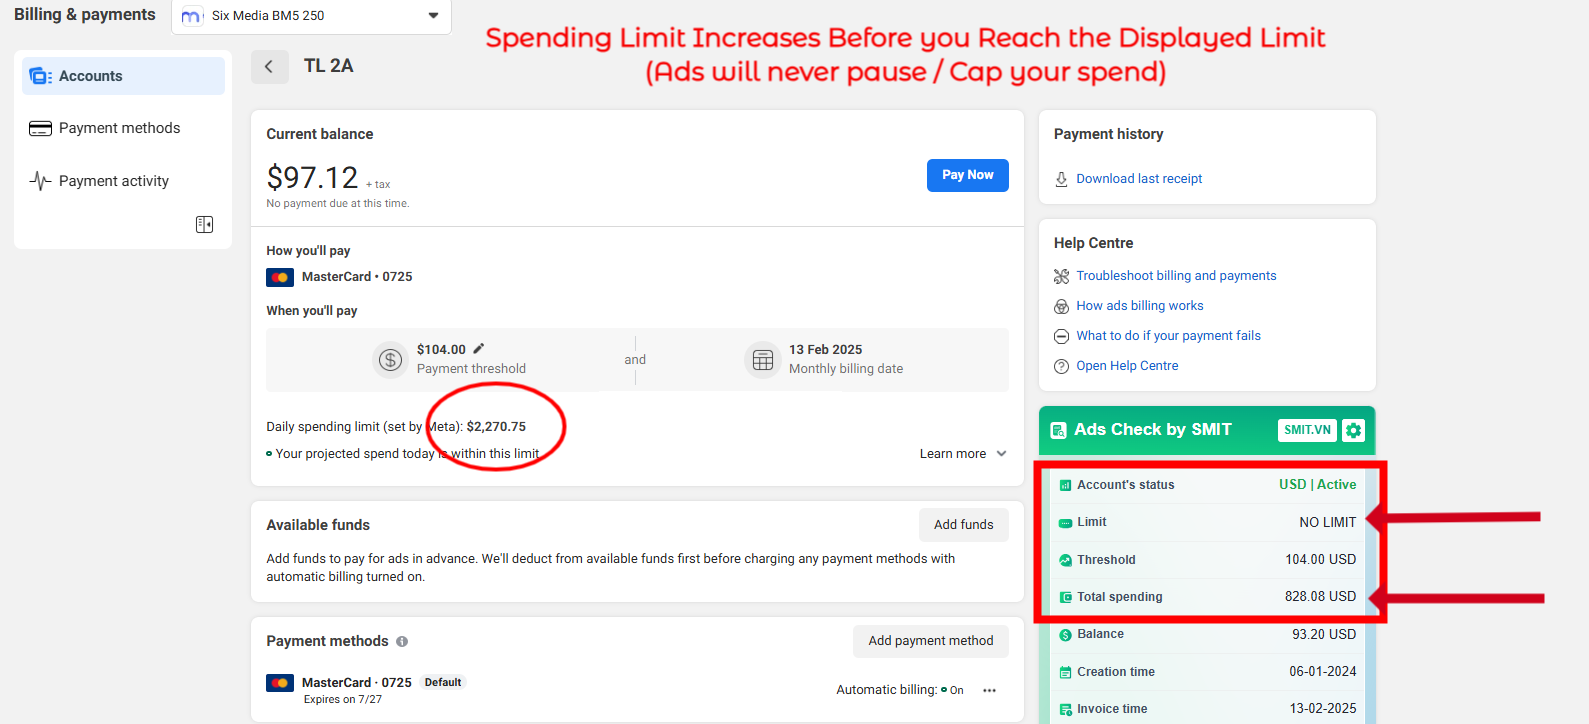Click the Default badge on MasterCard 0725

[x=442, y=683]
